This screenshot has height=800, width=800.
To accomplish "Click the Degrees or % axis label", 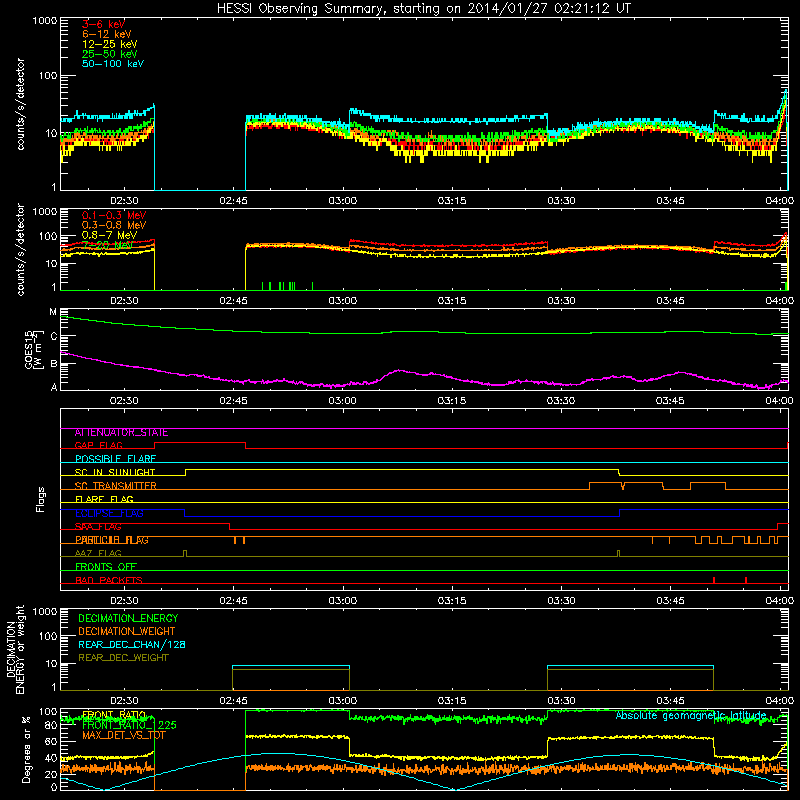I will [26, 749].
